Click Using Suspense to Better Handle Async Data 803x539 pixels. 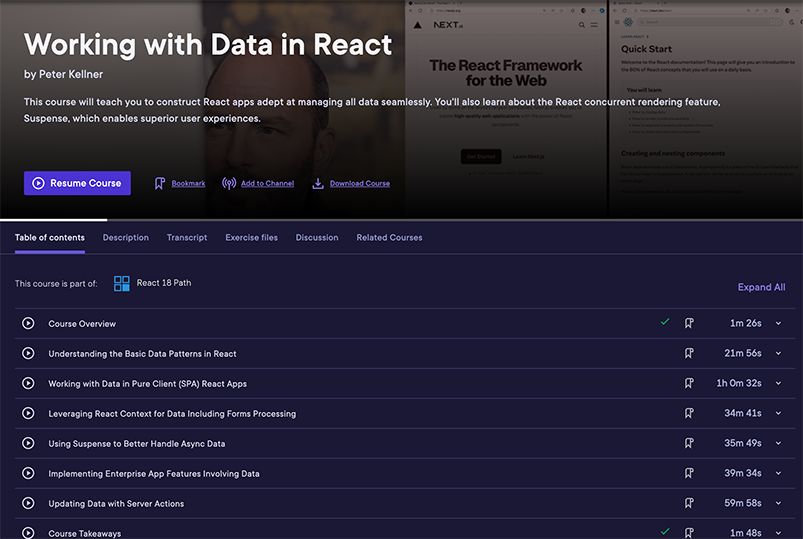click(137, 444)
